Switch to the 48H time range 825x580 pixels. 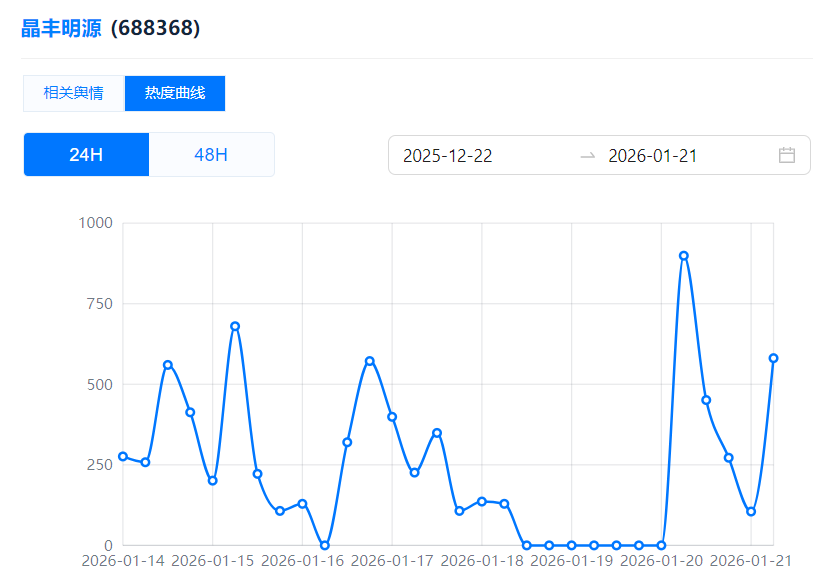(211, 155)
